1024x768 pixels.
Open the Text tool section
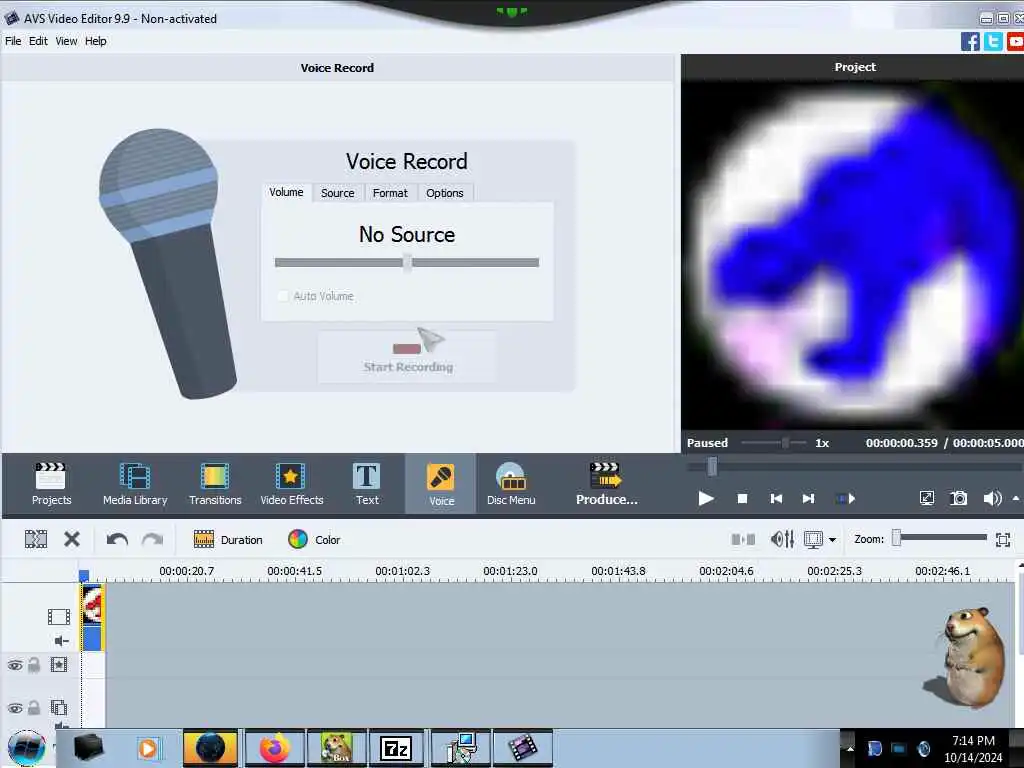pyautogui.click(x=366, y=483)
